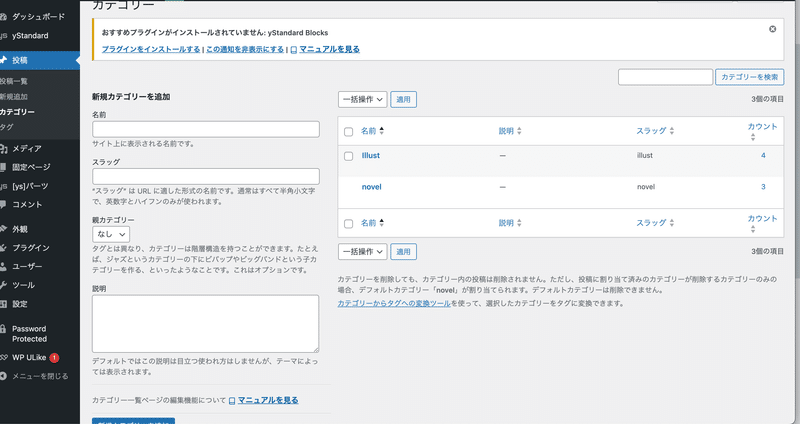Open the yStandard sidebar menu
This screenshot has height=424, width=800.
31,36
